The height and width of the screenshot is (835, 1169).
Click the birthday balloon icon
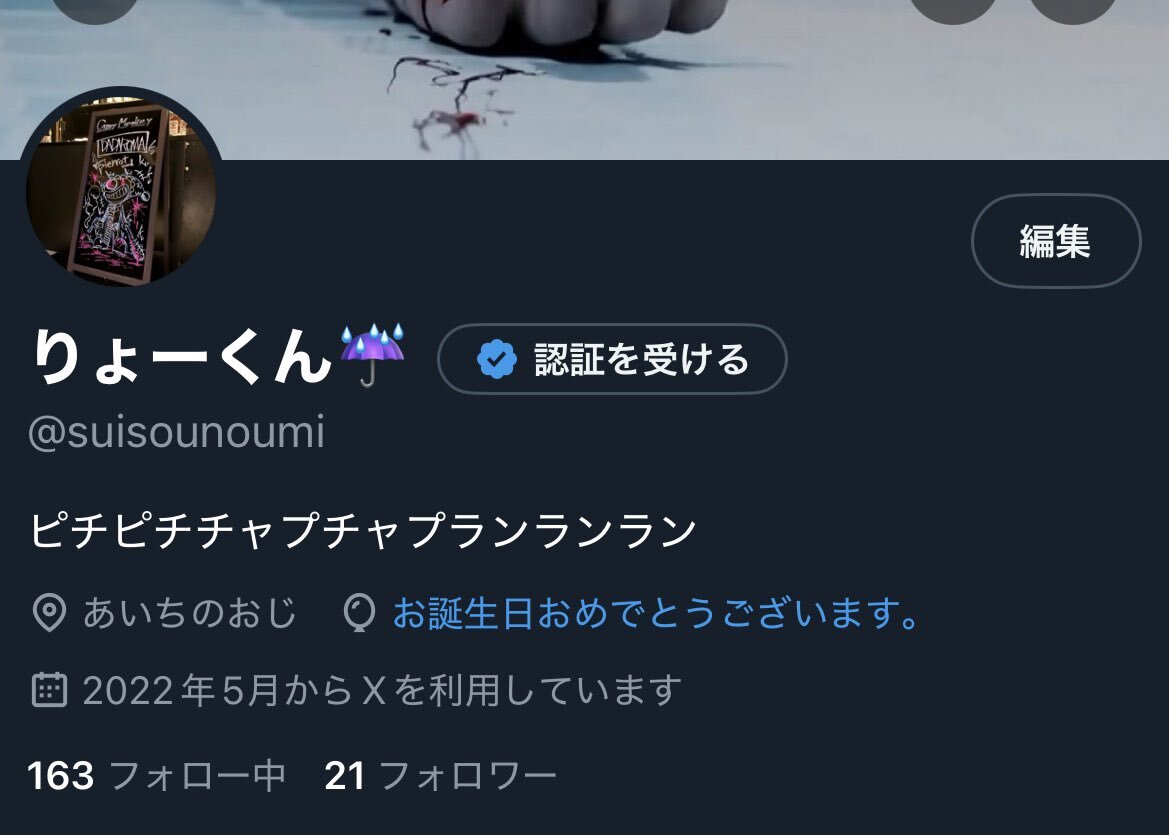click(x=359, y=613)
